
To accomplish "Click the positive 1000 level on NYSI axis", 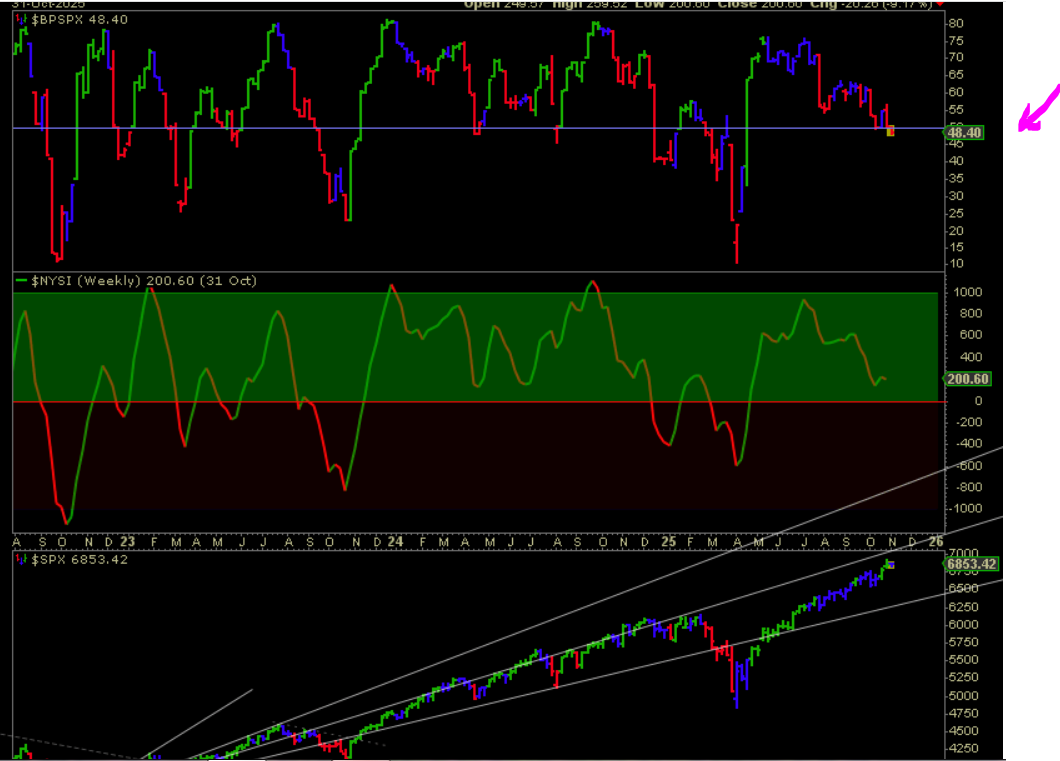I will pyautogui.click(x=967, y=292).
